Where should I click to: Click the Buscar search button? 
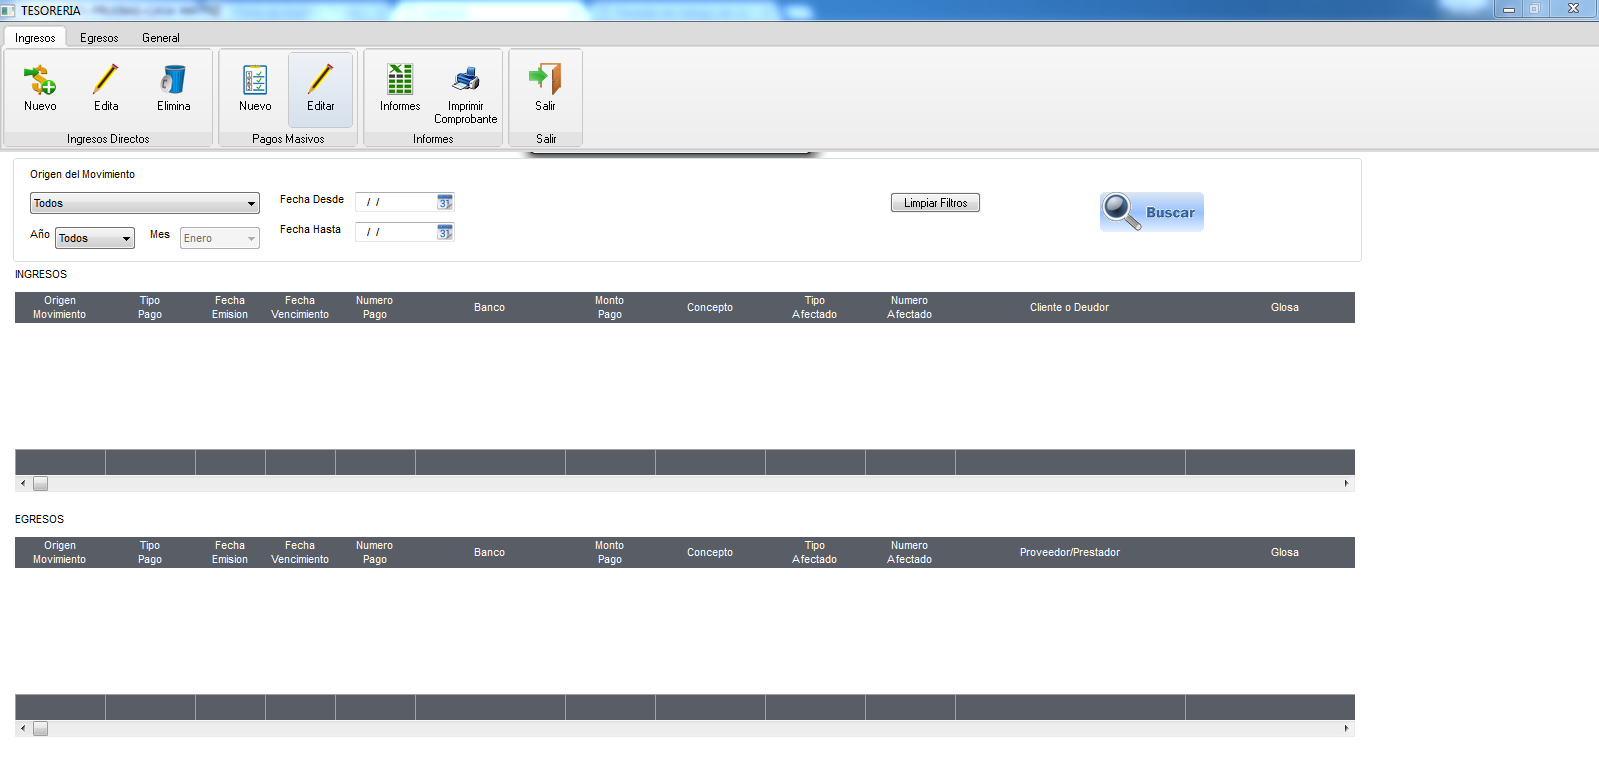coord(1152,212)
